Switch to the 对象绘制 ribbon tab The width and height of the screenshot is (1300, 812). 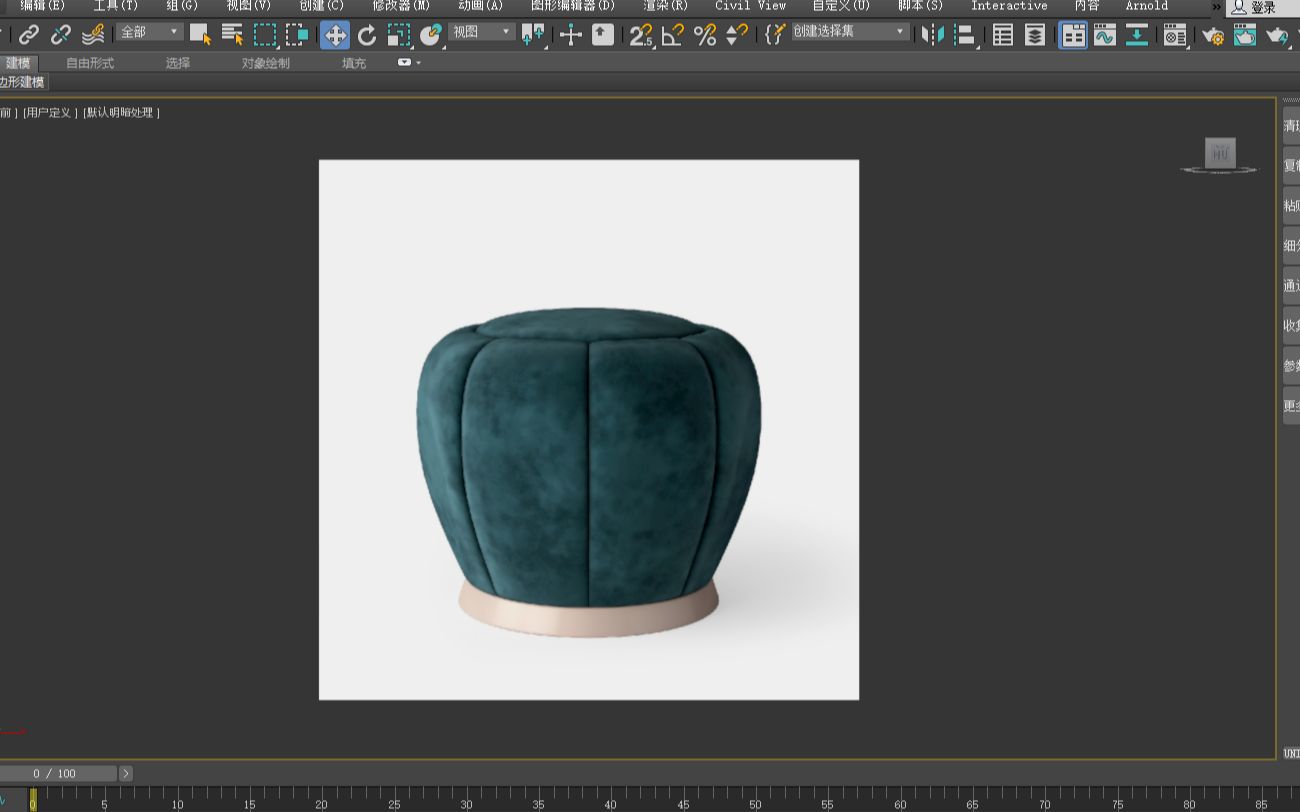(265, 63)
